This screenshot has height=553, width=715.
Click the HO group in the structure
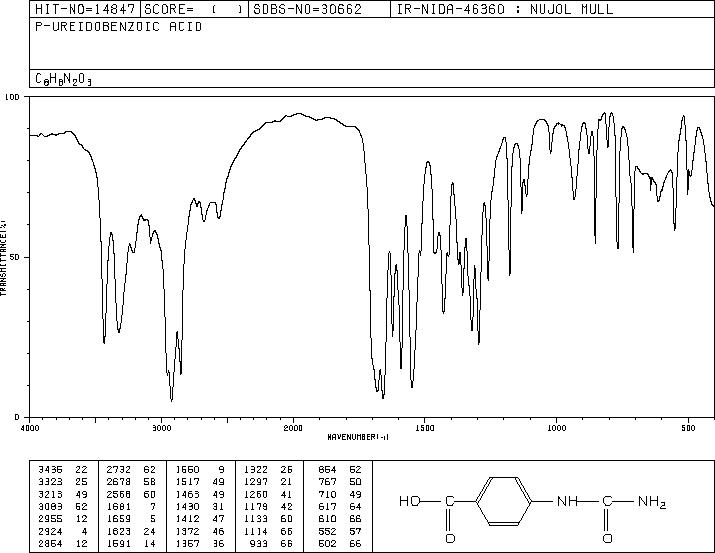pos(409,501)
